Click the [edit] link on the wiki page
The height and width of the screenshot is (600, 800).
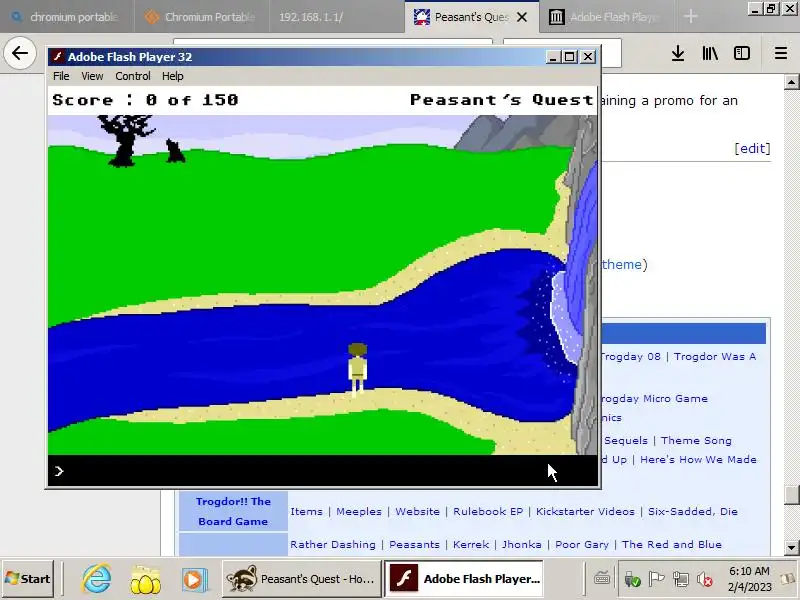[752, 148]
